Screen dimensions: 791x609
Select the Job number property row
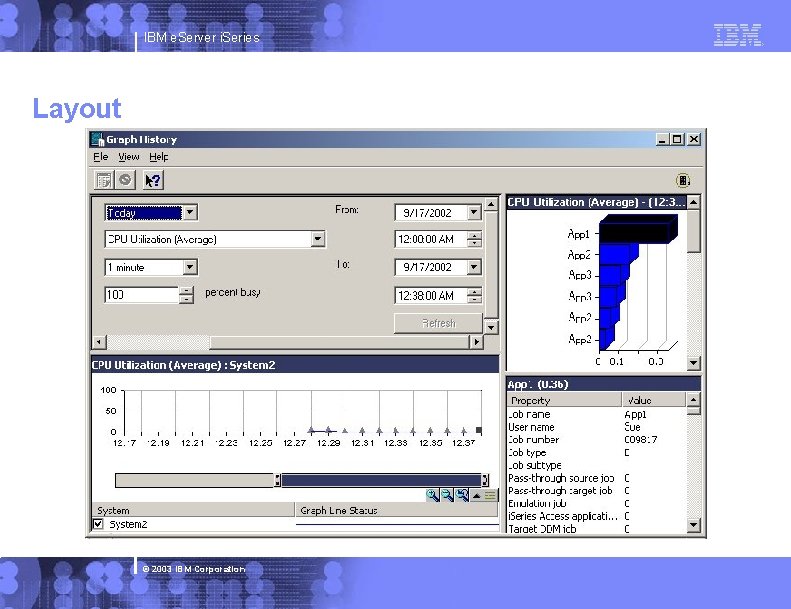[x=596, y=439]
